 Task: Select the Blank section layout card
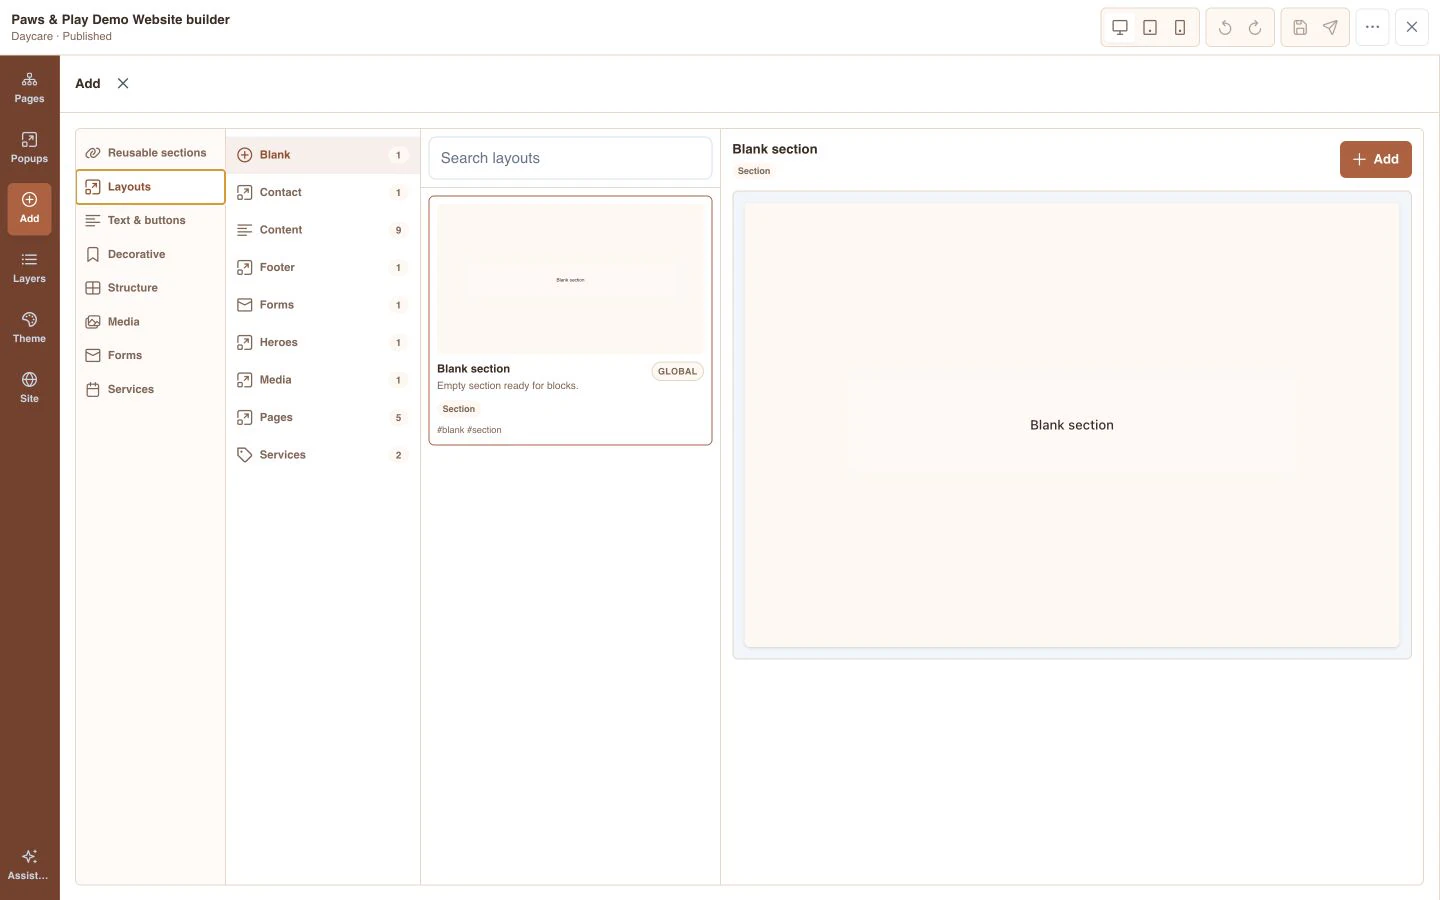coord(570,320)
